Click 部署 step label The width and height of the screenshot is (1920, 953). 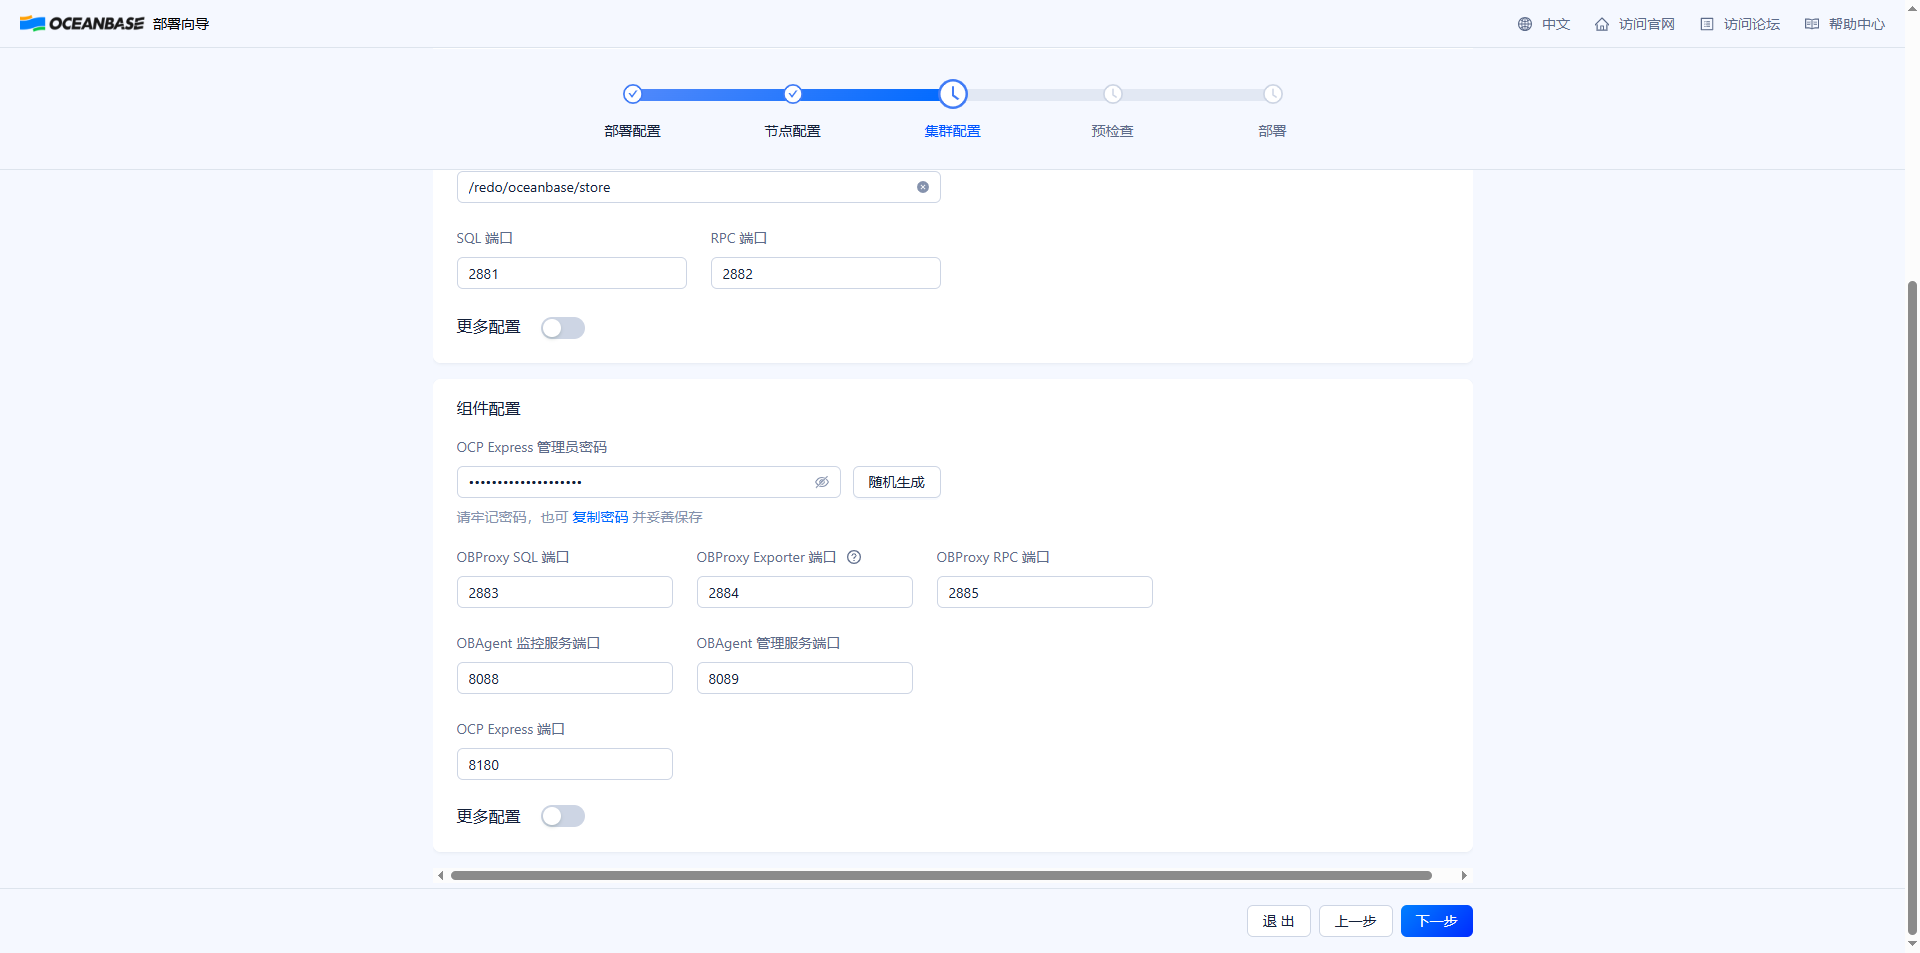tap(1273, 131)
